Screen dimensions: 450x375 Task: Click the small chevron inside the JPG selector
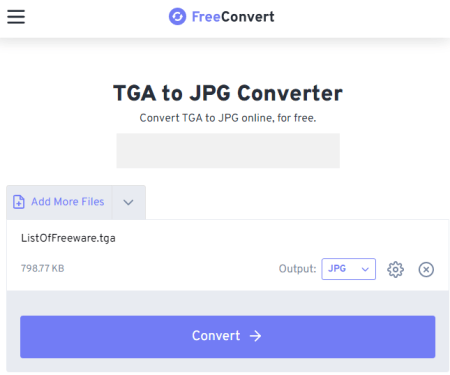(365, 269)
